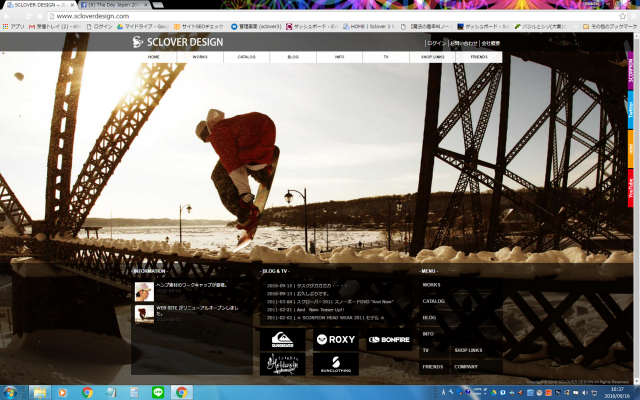Open the LINE app from the taskbar
The height and width of the screenshot is (400, 640).
click(158, 393)
